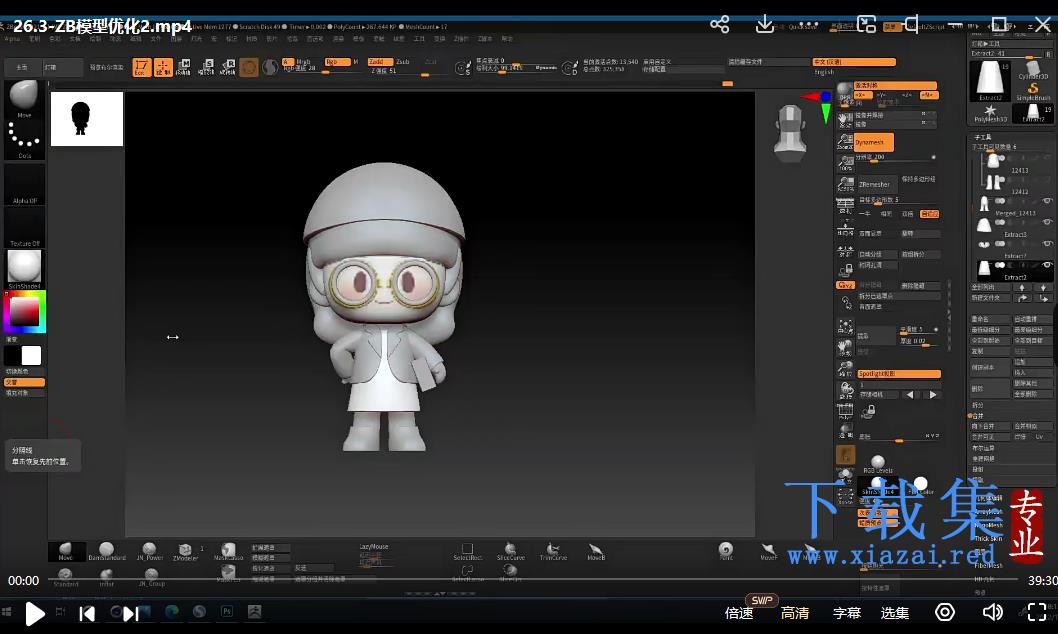Screen dimensions: 1058x634
Task: Toggle visibility of Merged_12413 subtool
Action: [1047, 200]
